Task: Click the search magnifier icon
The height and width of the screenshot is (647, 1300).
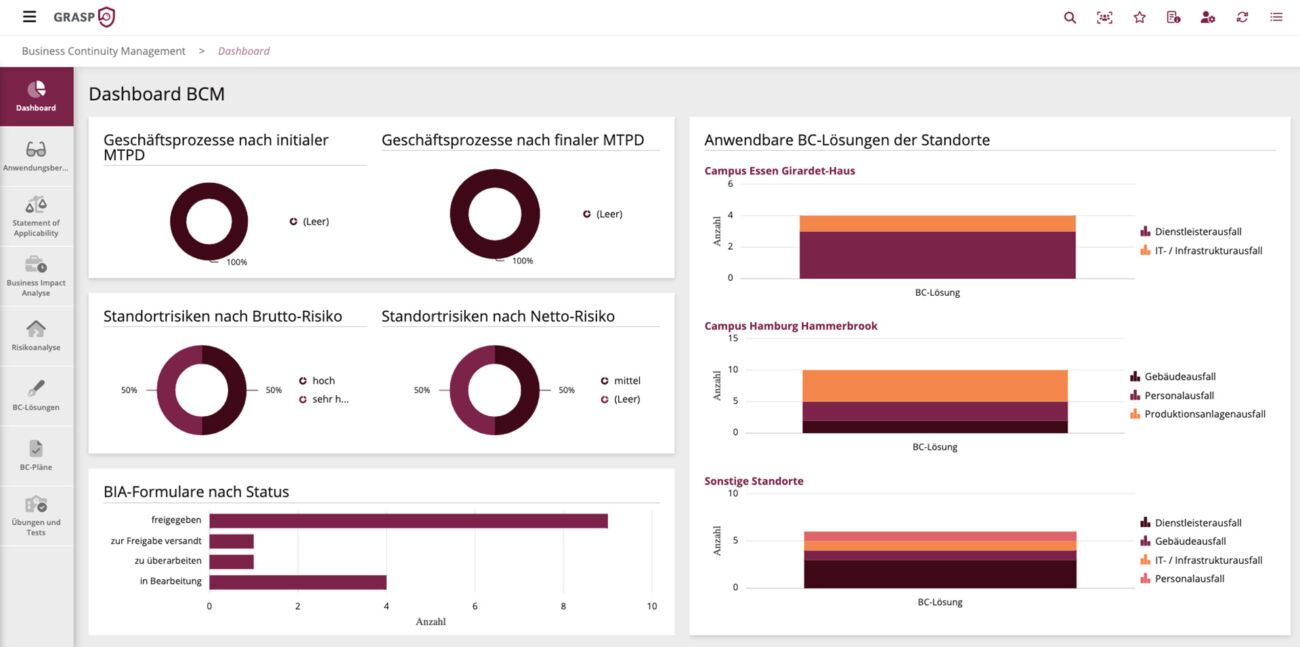Action: point(1070,17)
